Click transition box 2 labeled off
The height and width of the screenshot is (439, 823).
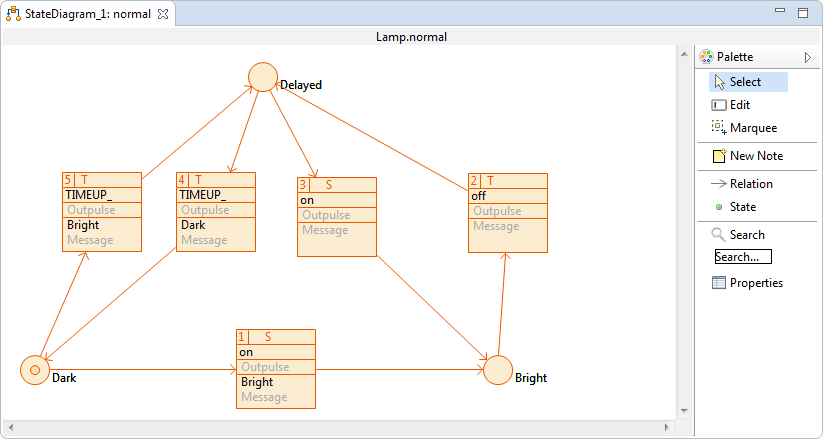tap(509, 212)
